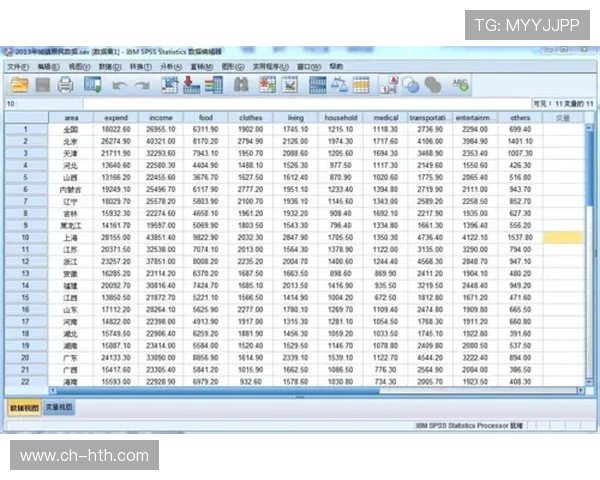
Task: Click the Save file toolbar icon
Action: 42,85
